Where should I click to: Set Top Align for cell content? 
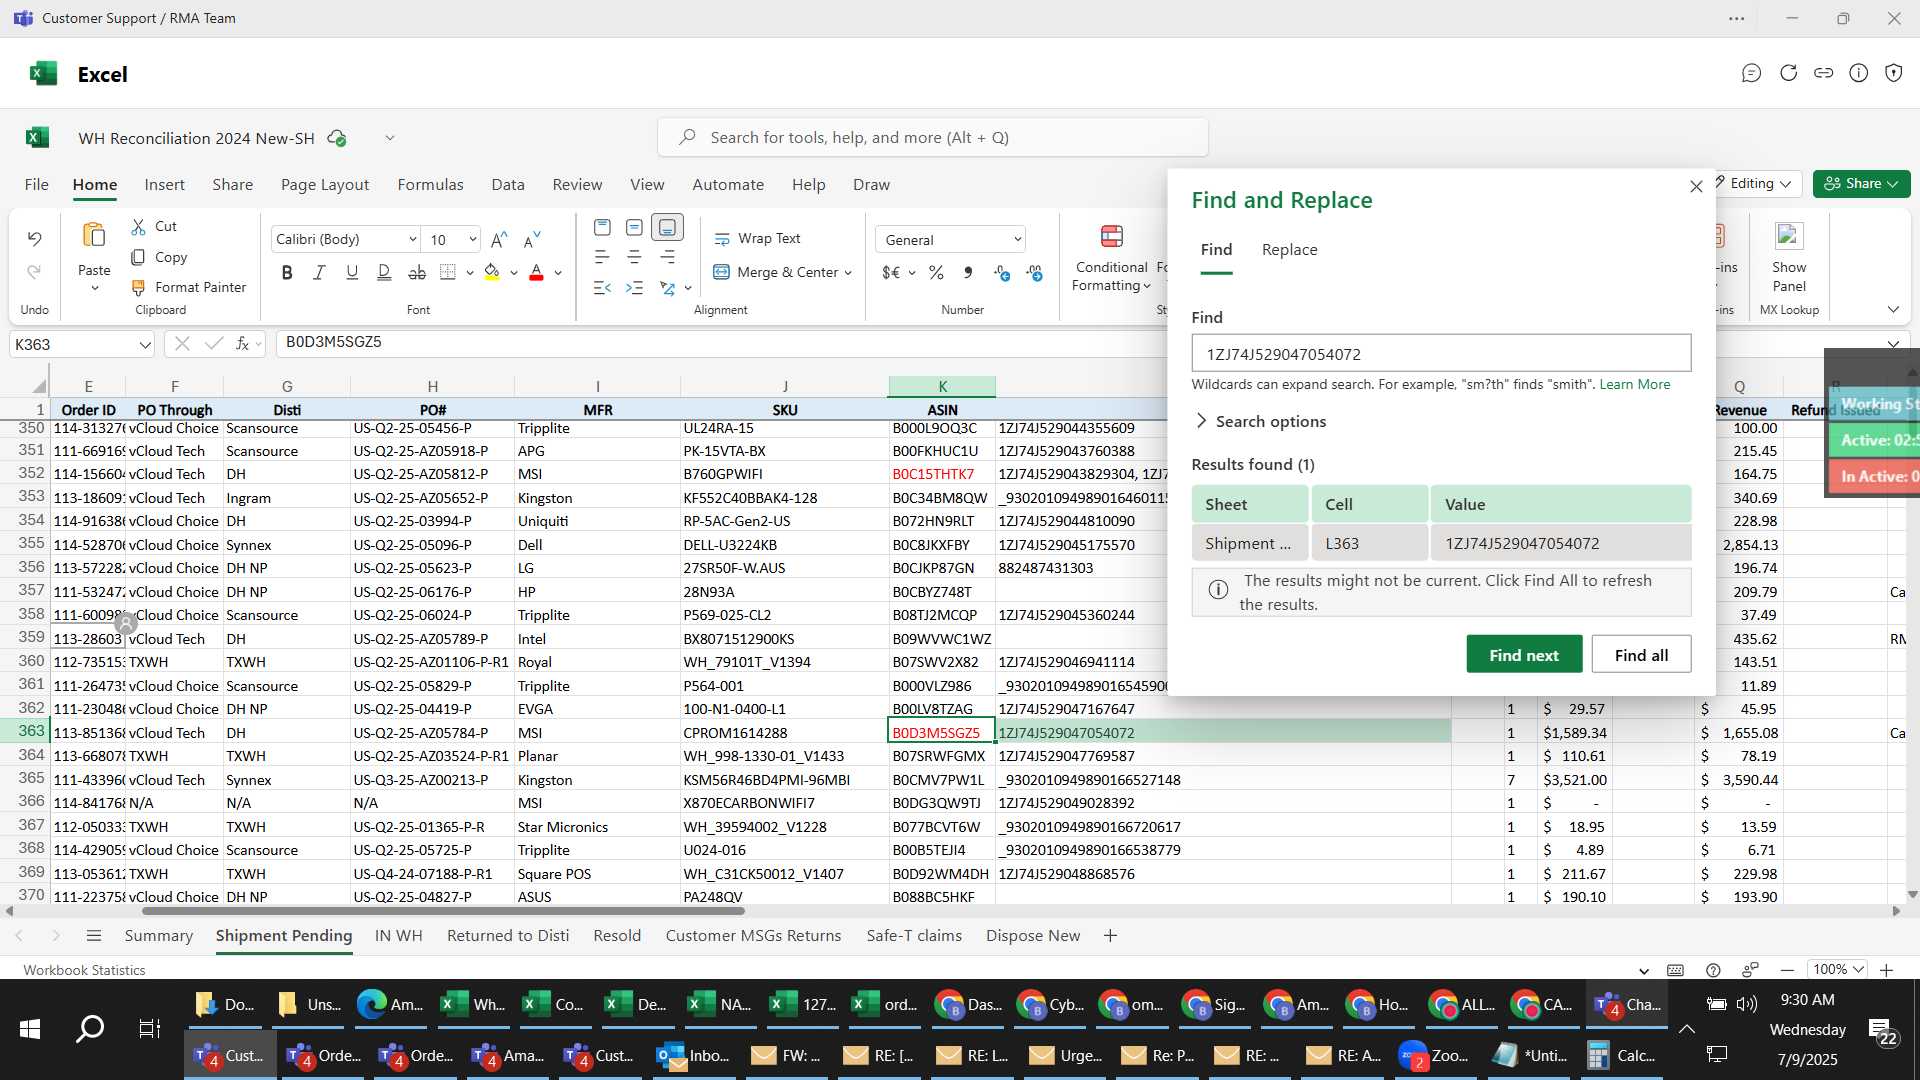[x=602, y=228]
